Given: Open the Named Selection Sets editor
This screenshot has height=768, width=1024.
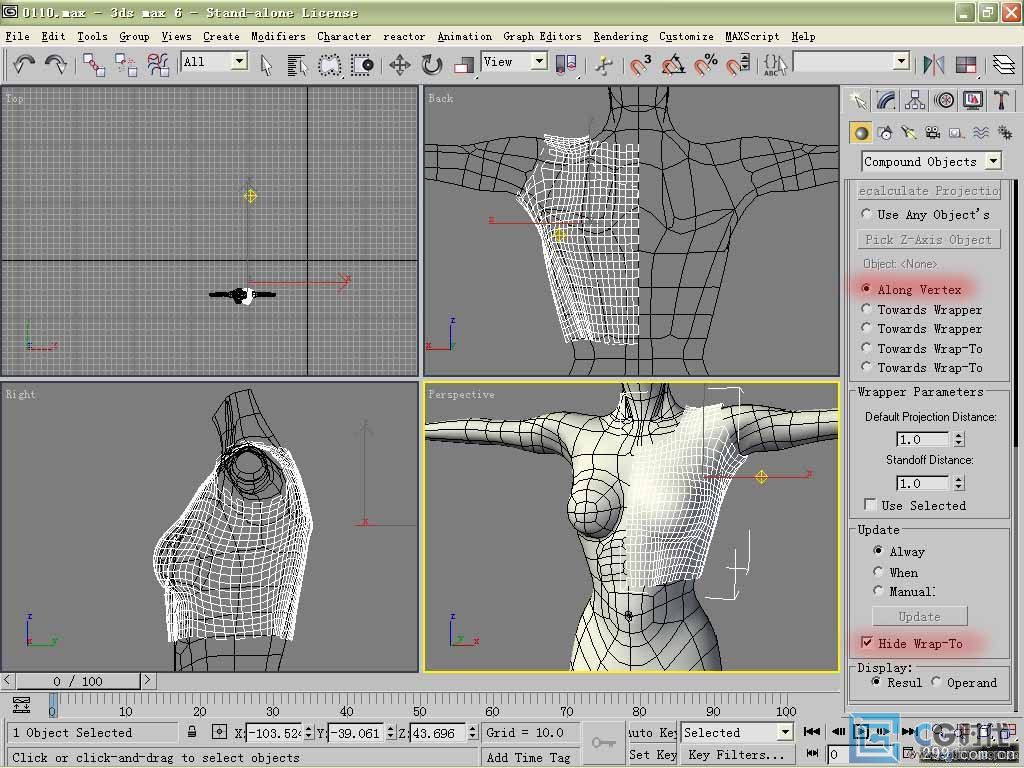Looking at the screenshot, I should tap(775, 65).
